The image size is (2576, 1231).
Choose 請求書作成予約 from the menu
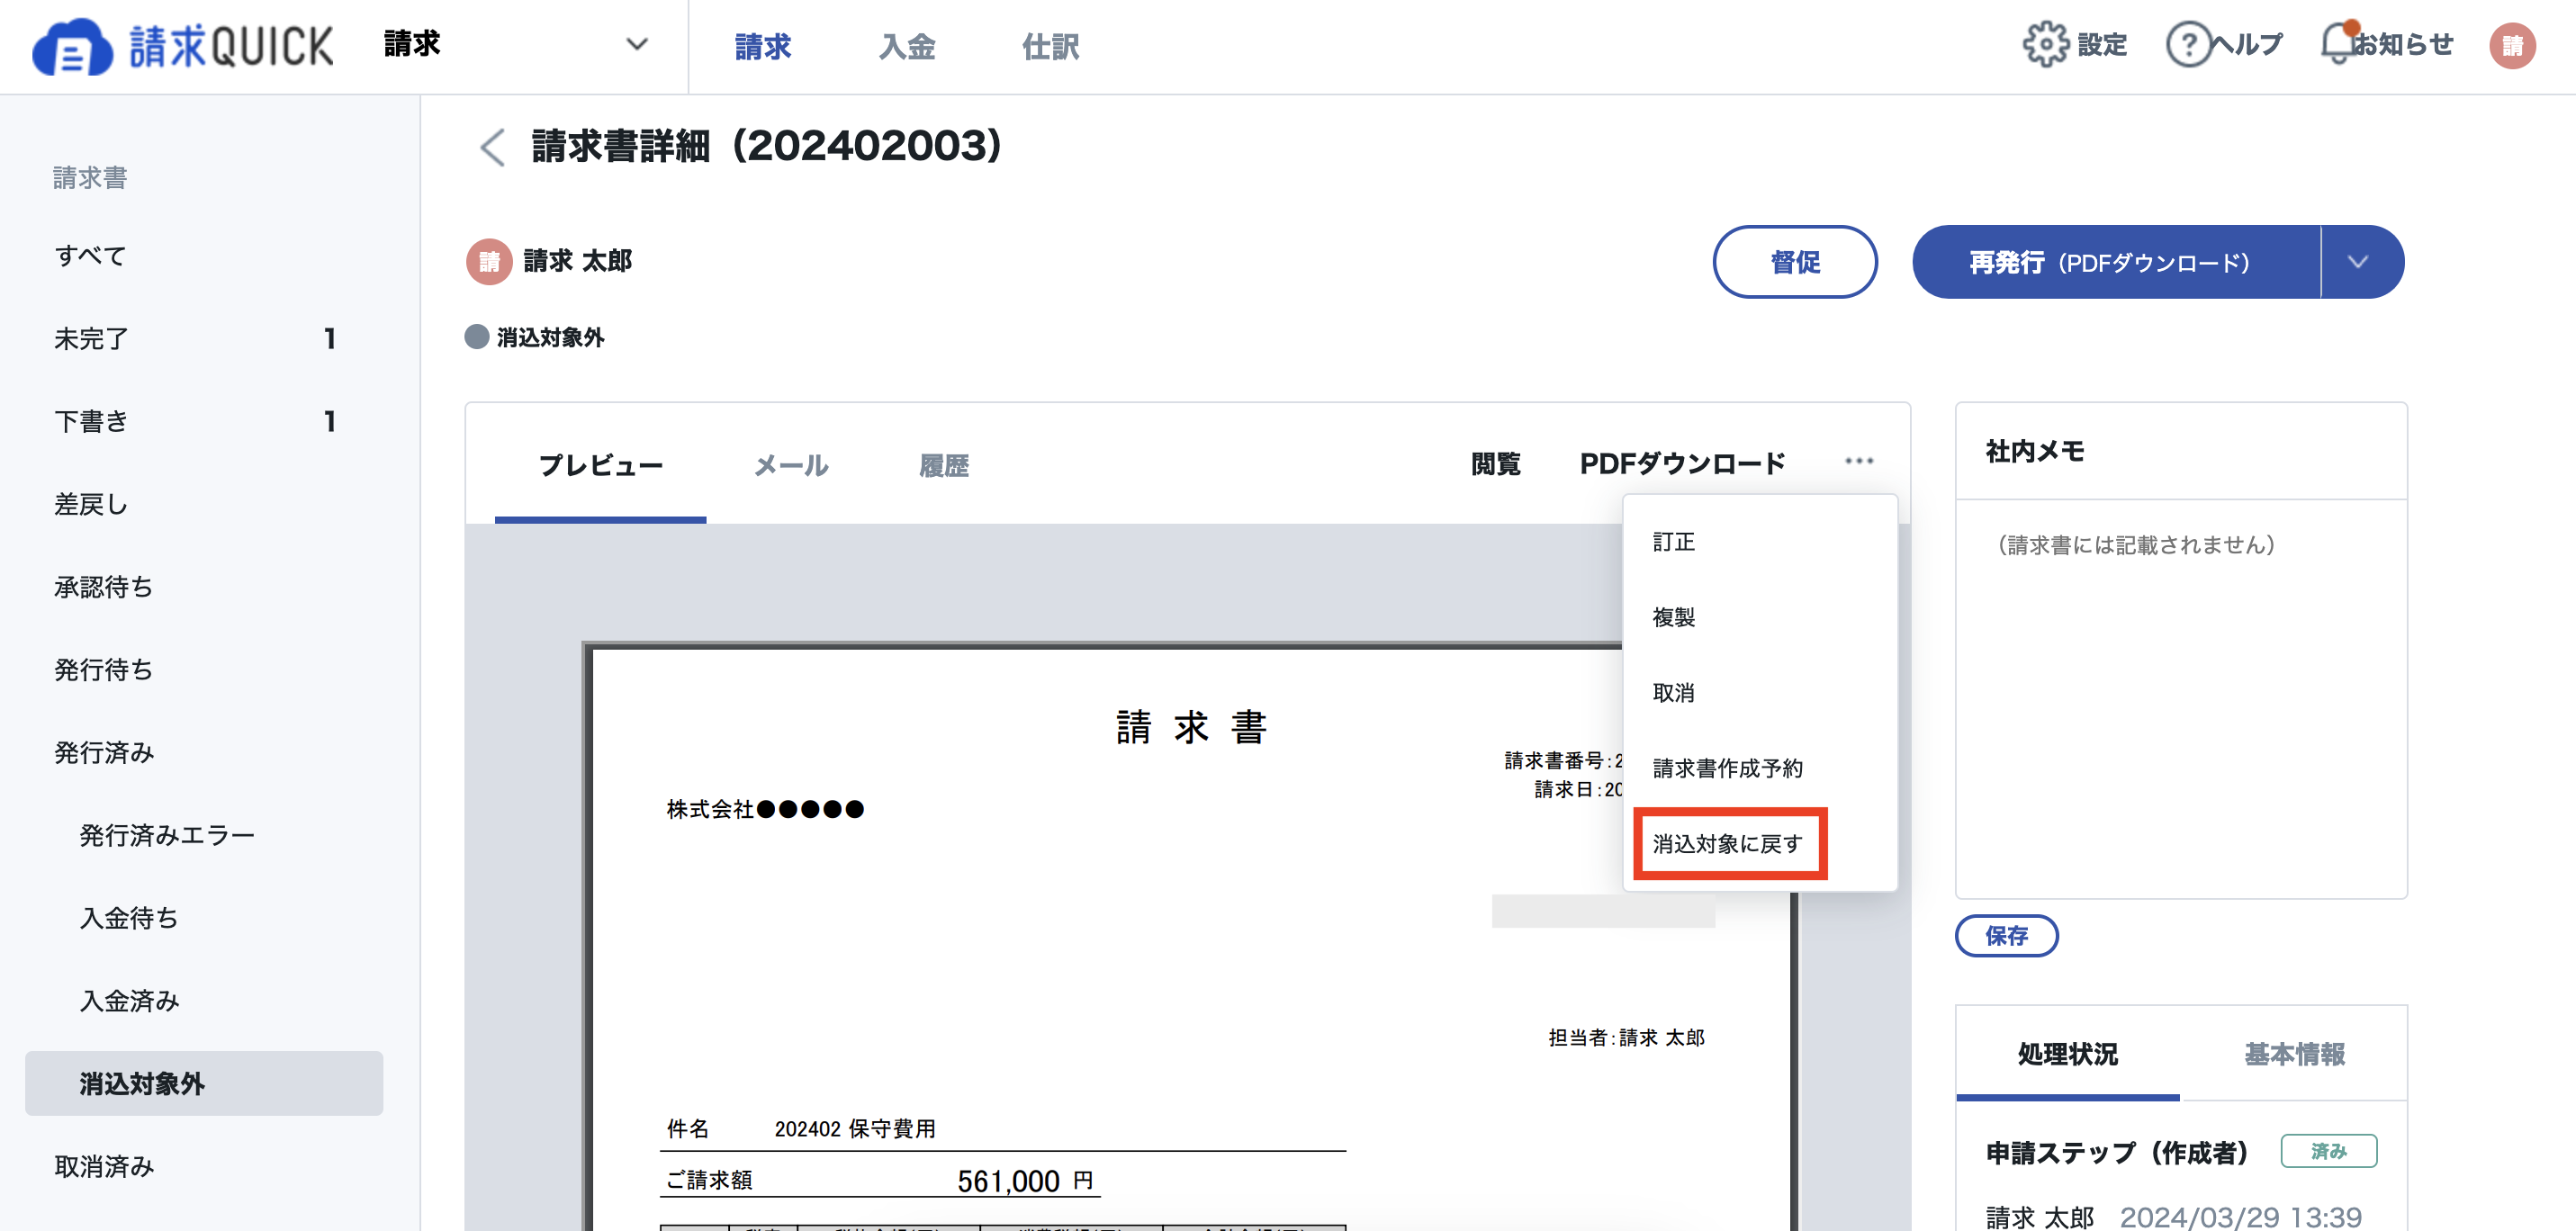tap(1728, 768)
